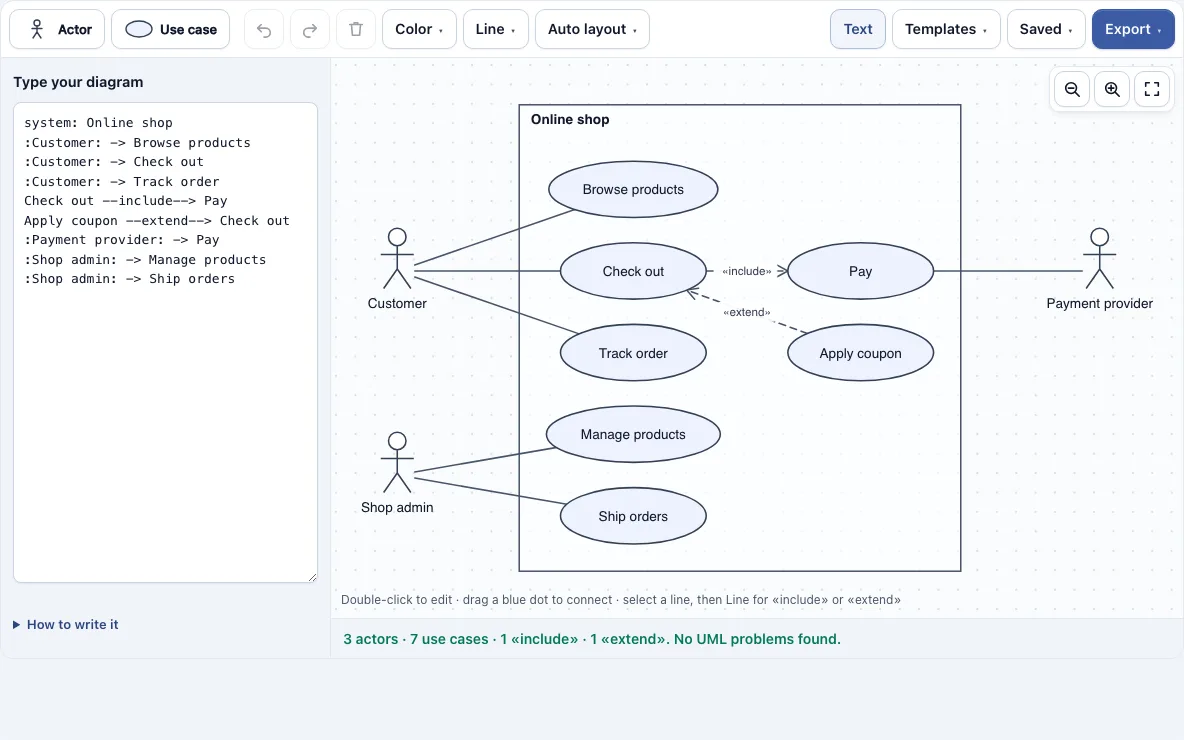The image size is (1184, 740).
Task: Select the Shop admin actor figure
Action: click(x=397, y=463)
